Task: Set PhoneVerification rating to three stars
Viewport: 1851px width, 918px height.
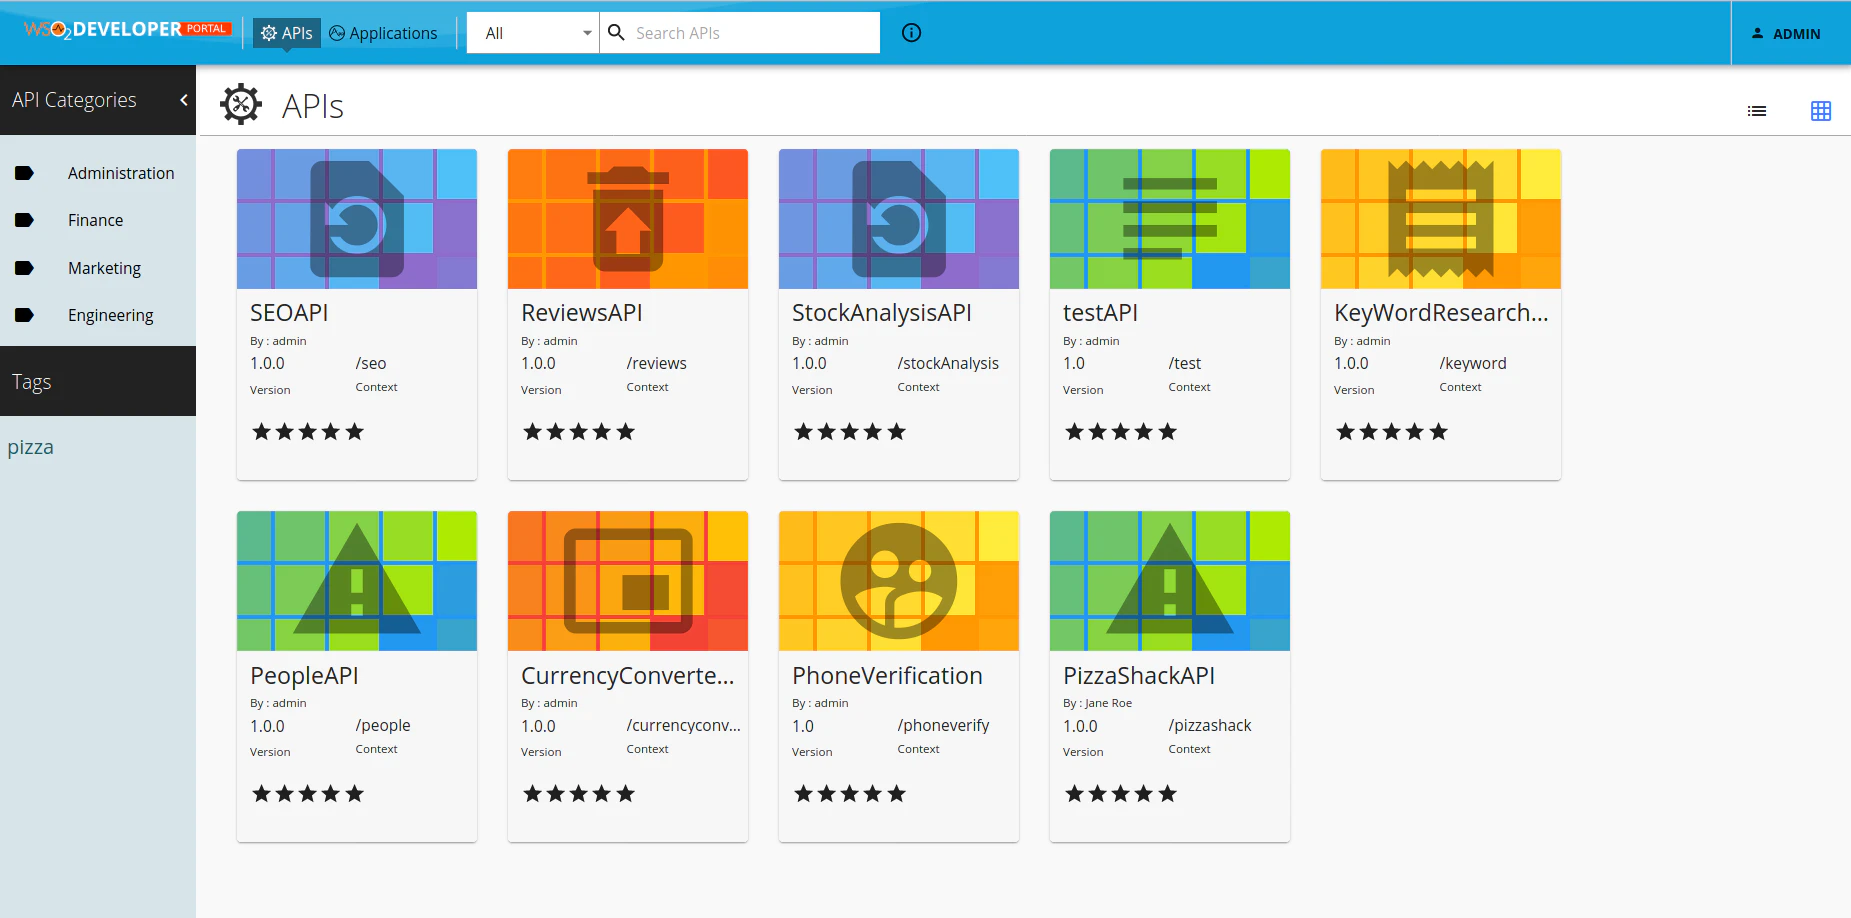Action: coord(848,793)
